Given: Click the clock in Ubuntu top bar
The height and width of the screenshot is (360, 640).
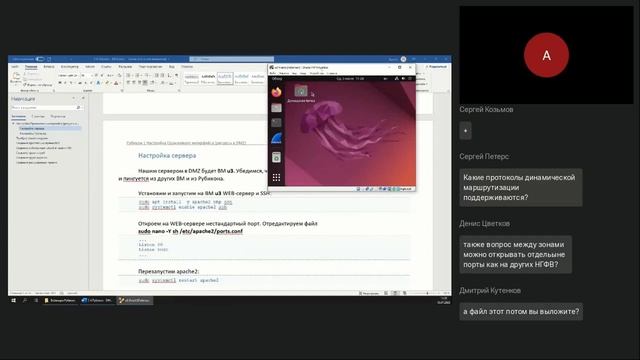Looking at the screenshot, I should click(x=350, y=78).
